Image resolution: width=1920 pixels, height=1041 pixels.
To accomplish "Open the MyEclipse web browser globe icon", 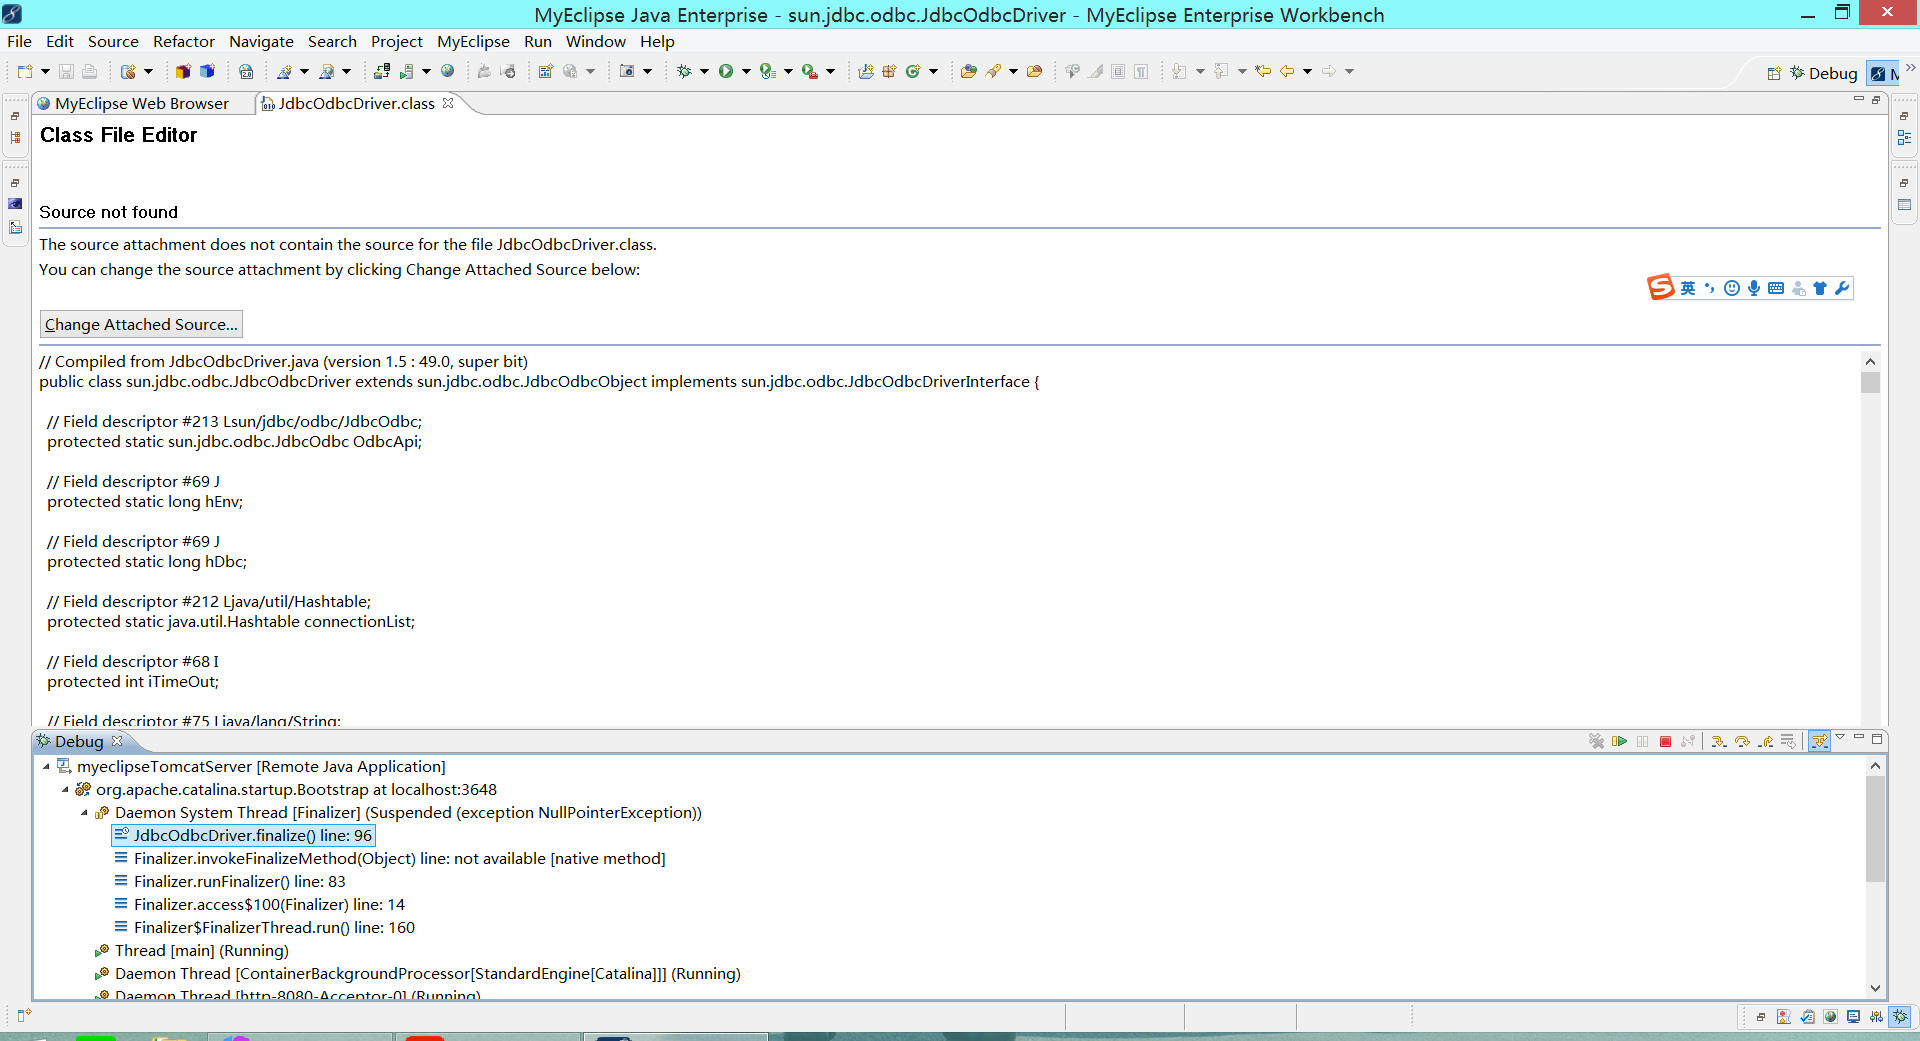I will pos(447,71).
